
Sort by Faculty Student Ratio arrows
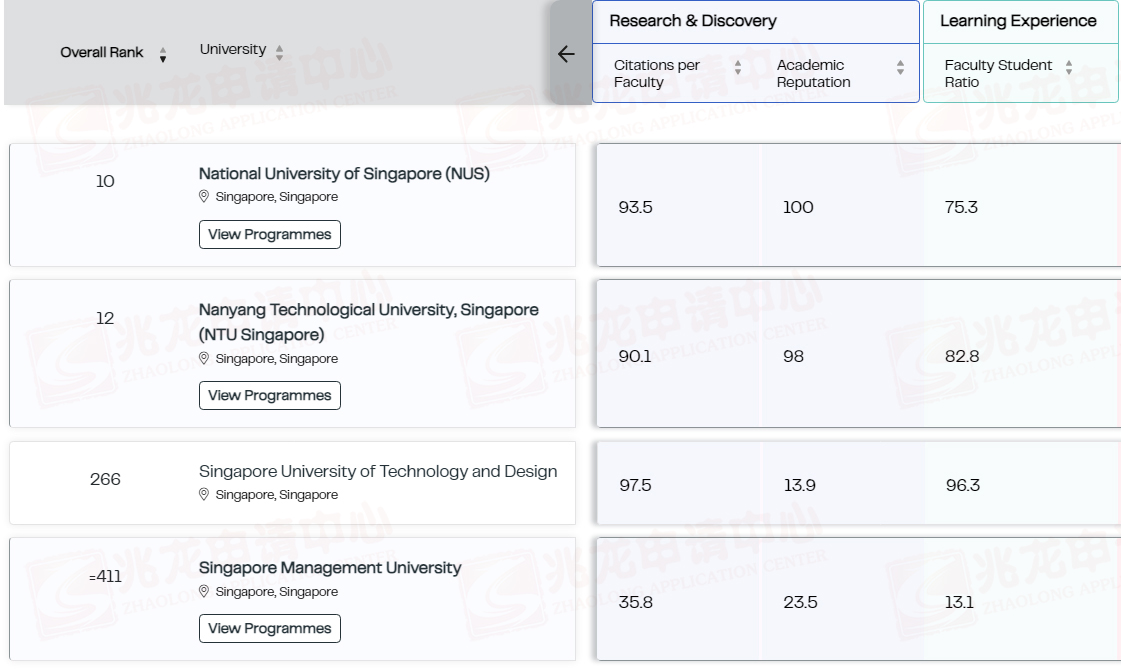[x=1069, y=67]
